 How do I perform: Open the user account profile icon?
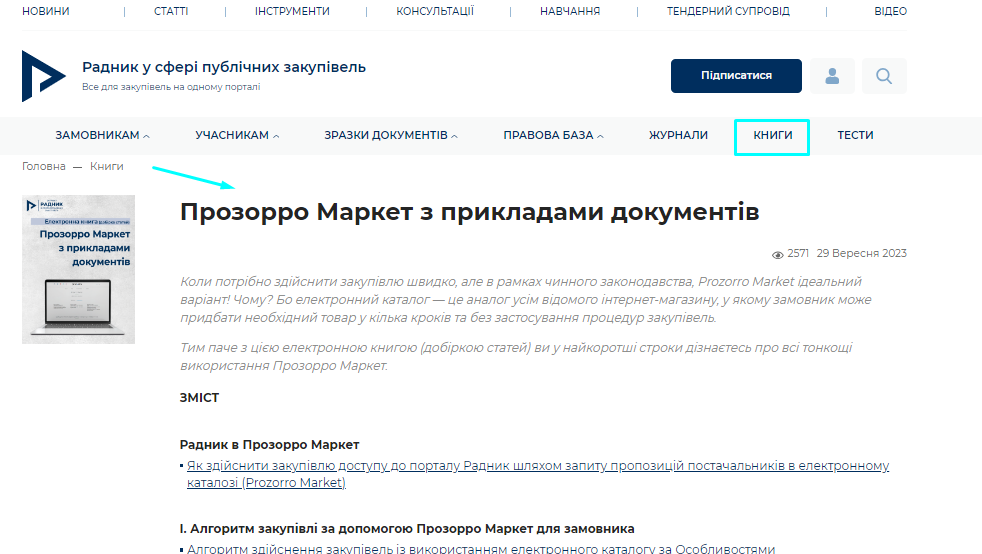(x=832, y=76)
